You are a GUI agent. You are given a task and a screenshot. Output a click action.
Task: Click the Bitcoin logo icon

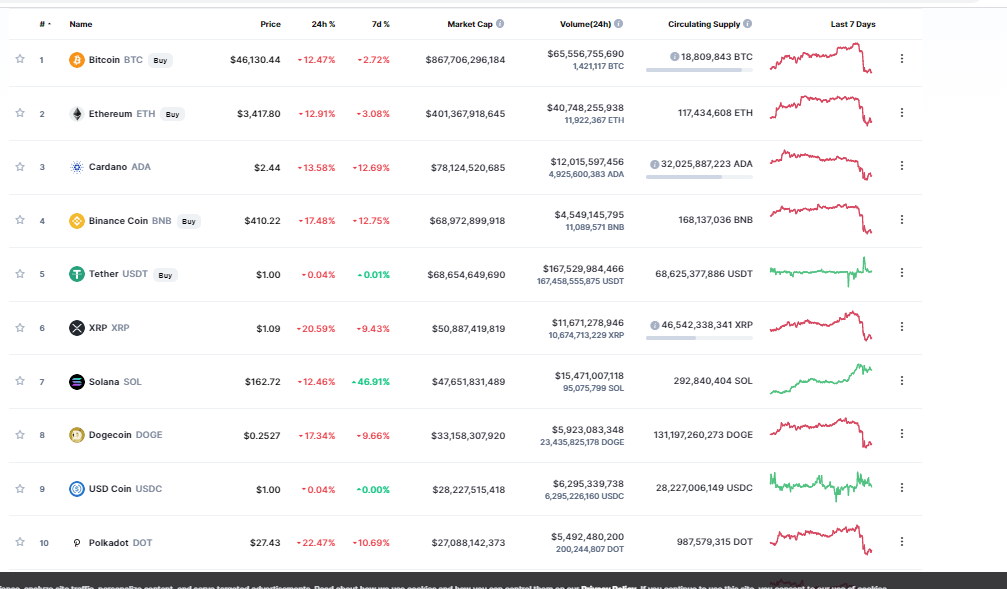[x=76, y=60]
